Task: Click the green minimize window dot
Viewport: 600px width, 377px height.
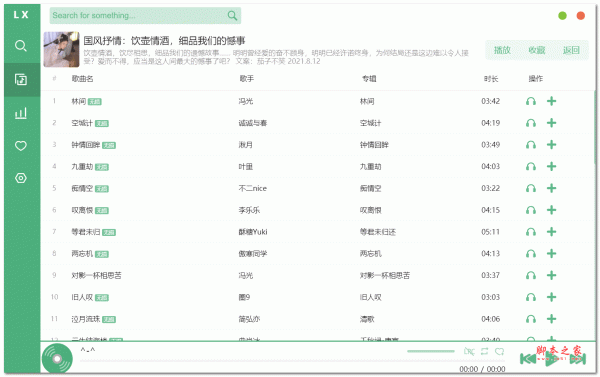Action: 562,16
